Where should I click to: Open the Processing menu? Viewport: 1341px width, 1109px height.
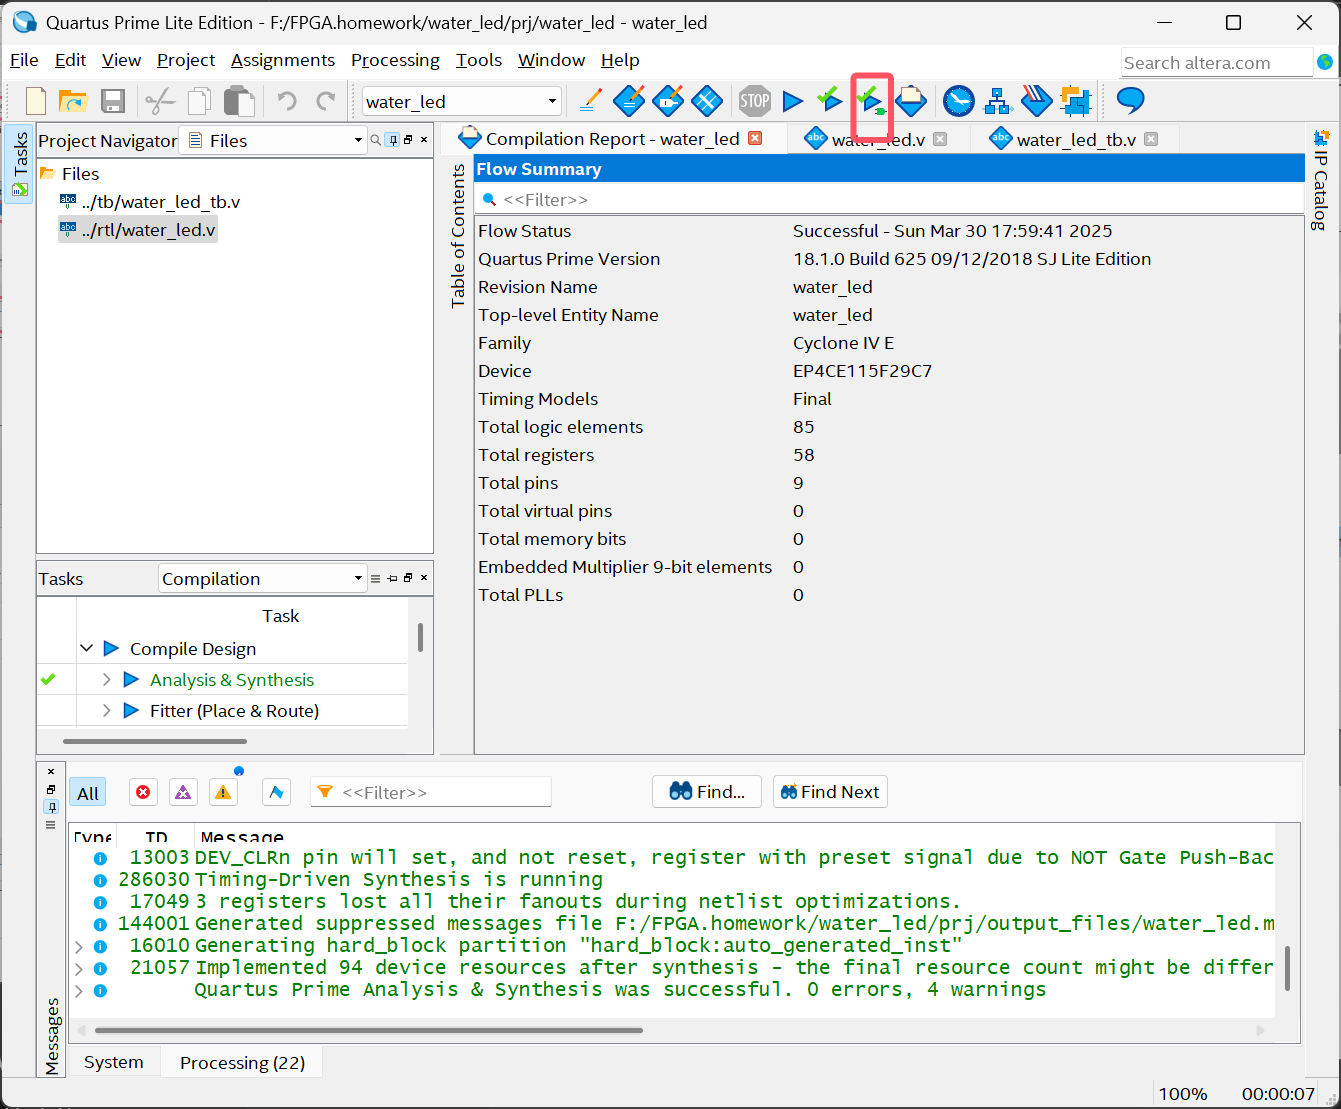395,60
